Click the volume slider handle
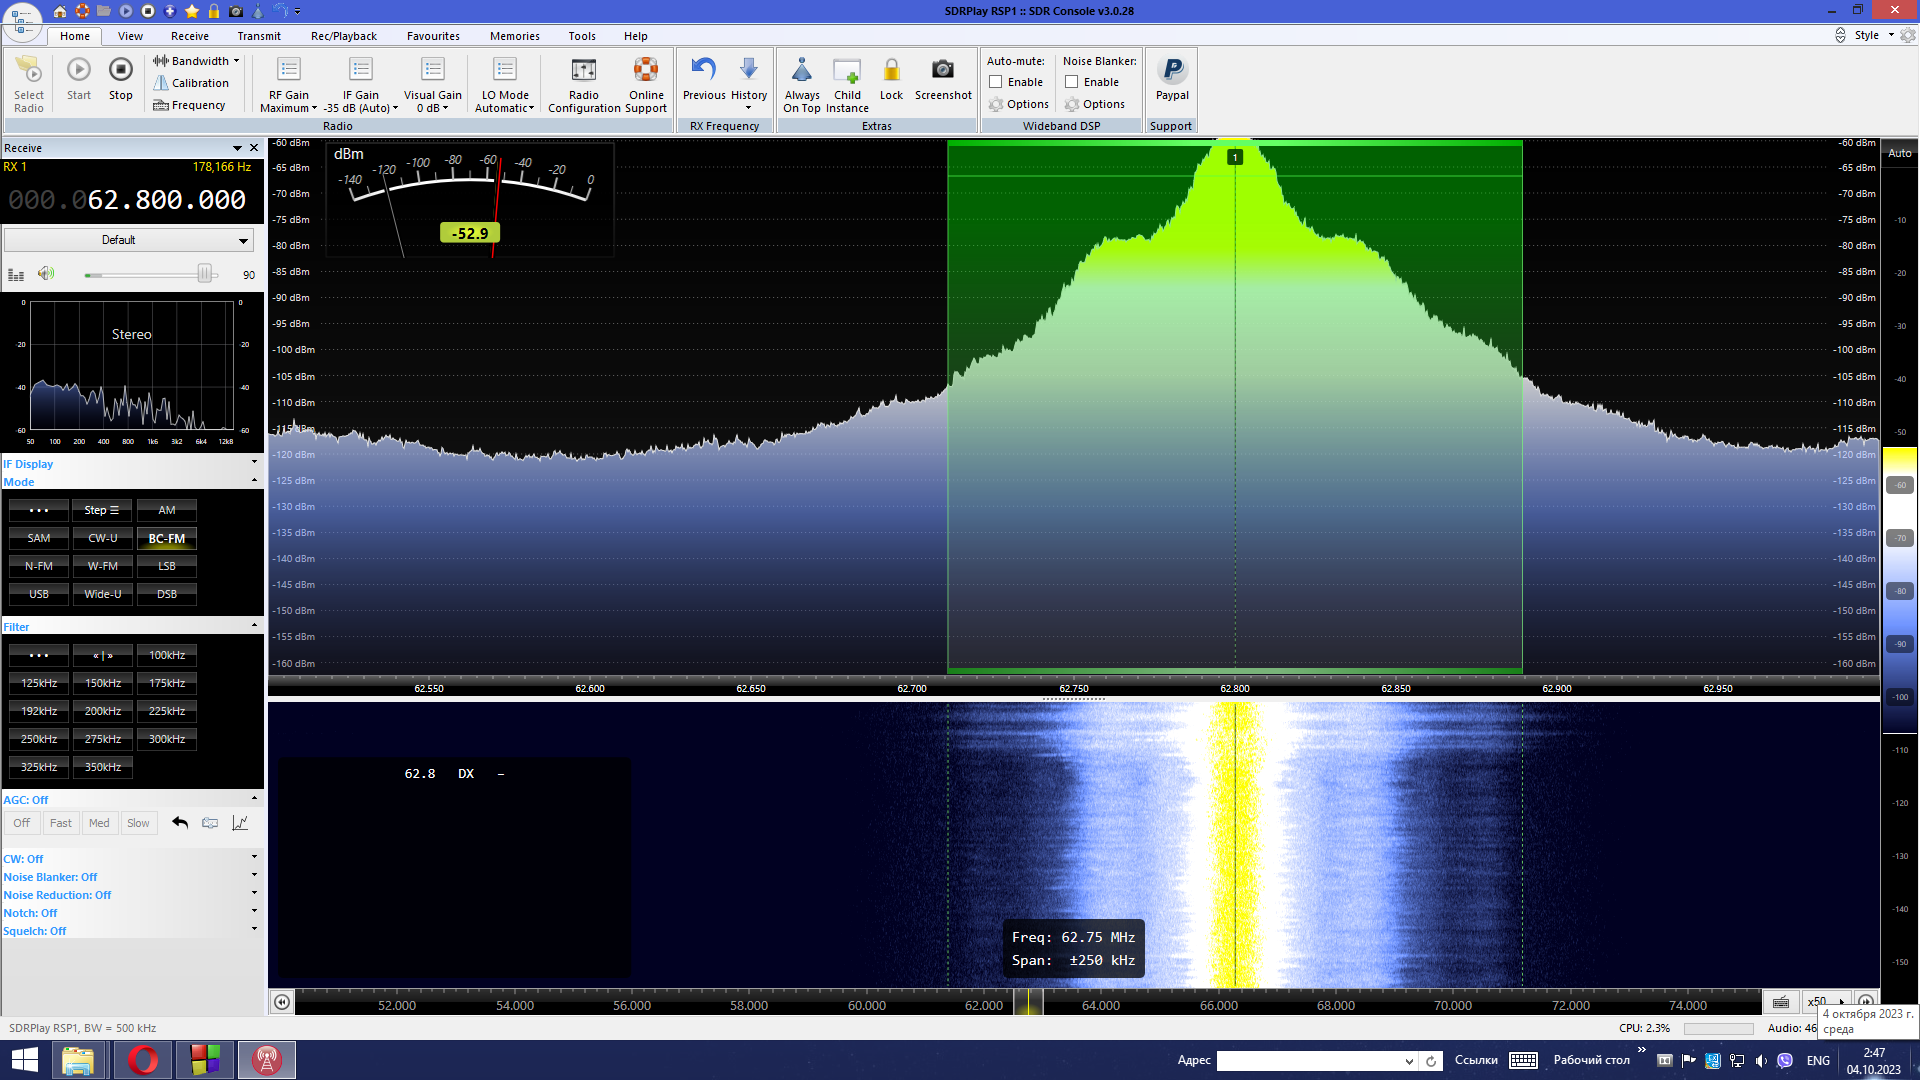Viewport: 1920px width, 1080px height. point(204,274)
